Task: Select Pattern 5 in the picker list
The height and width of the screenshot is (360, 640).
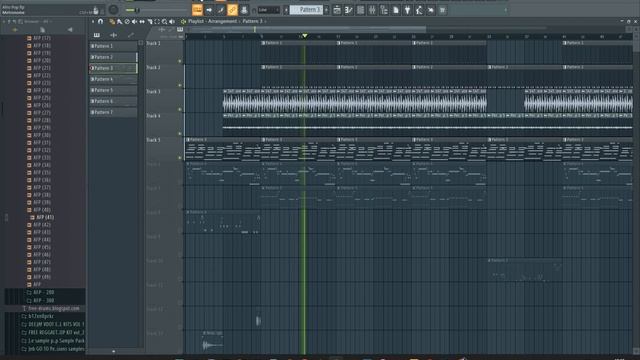Action: [113, 90]
